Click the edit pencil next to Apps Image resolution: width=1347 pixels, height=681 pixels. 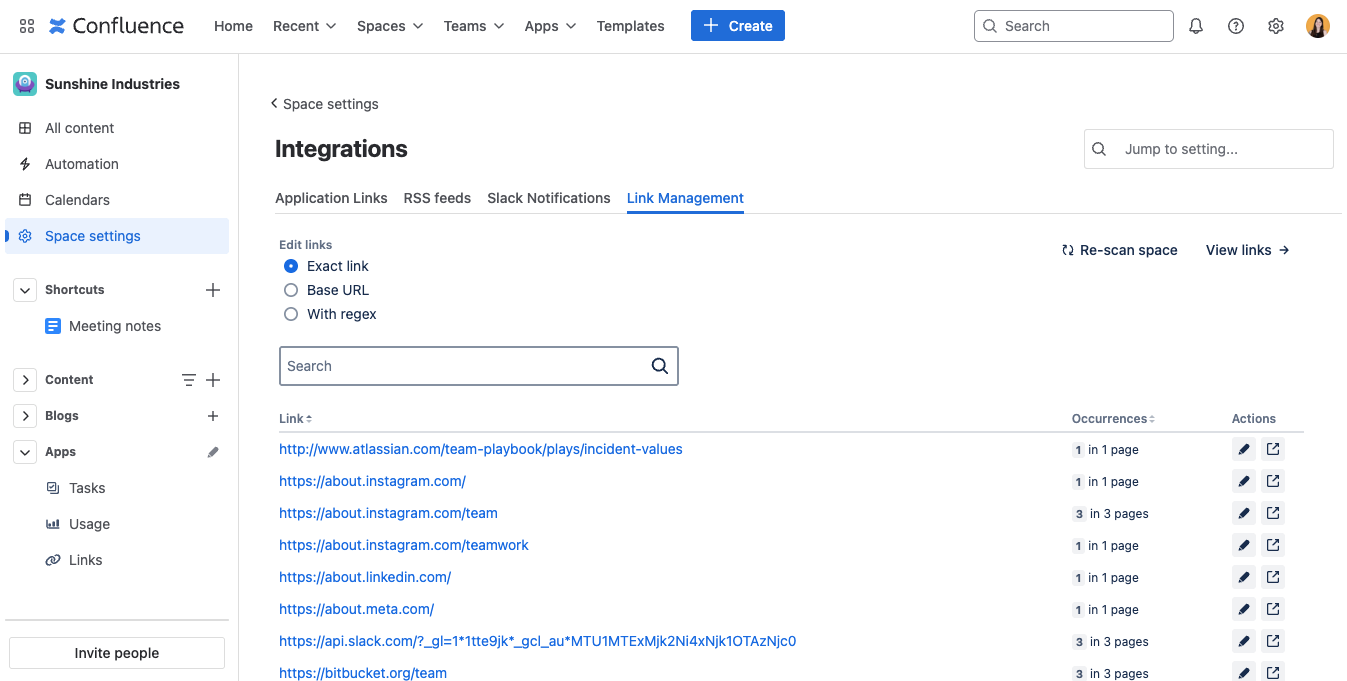point(213,451)
